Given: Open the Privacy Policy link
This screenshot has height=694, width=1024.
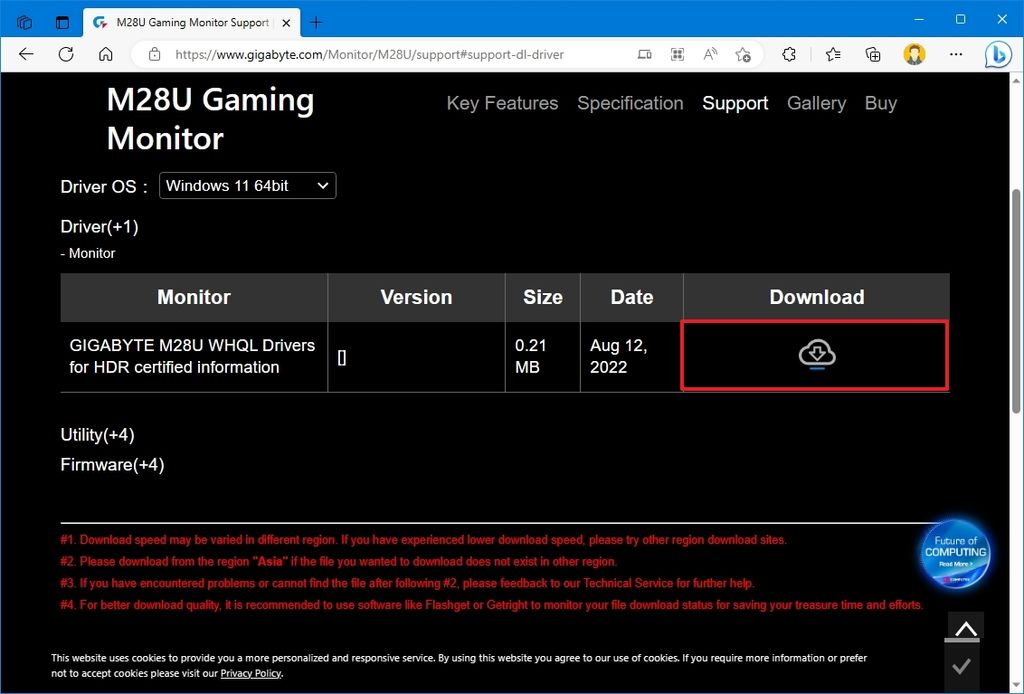Looking at the screenshot, I should tap(251, 673).
